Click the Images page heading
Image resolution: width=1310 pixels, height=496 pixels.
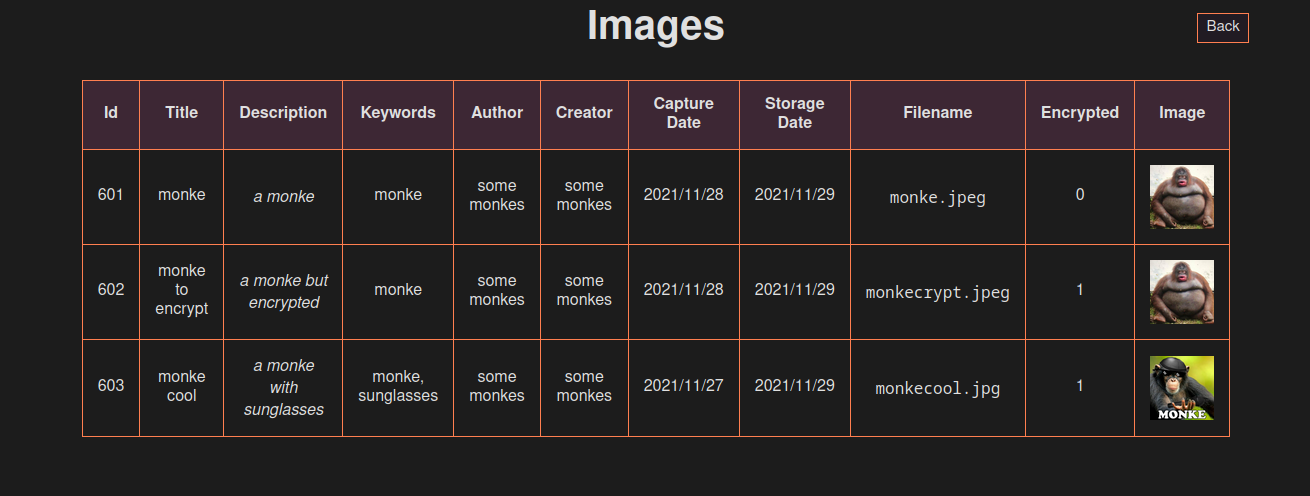tap(655, 26)
